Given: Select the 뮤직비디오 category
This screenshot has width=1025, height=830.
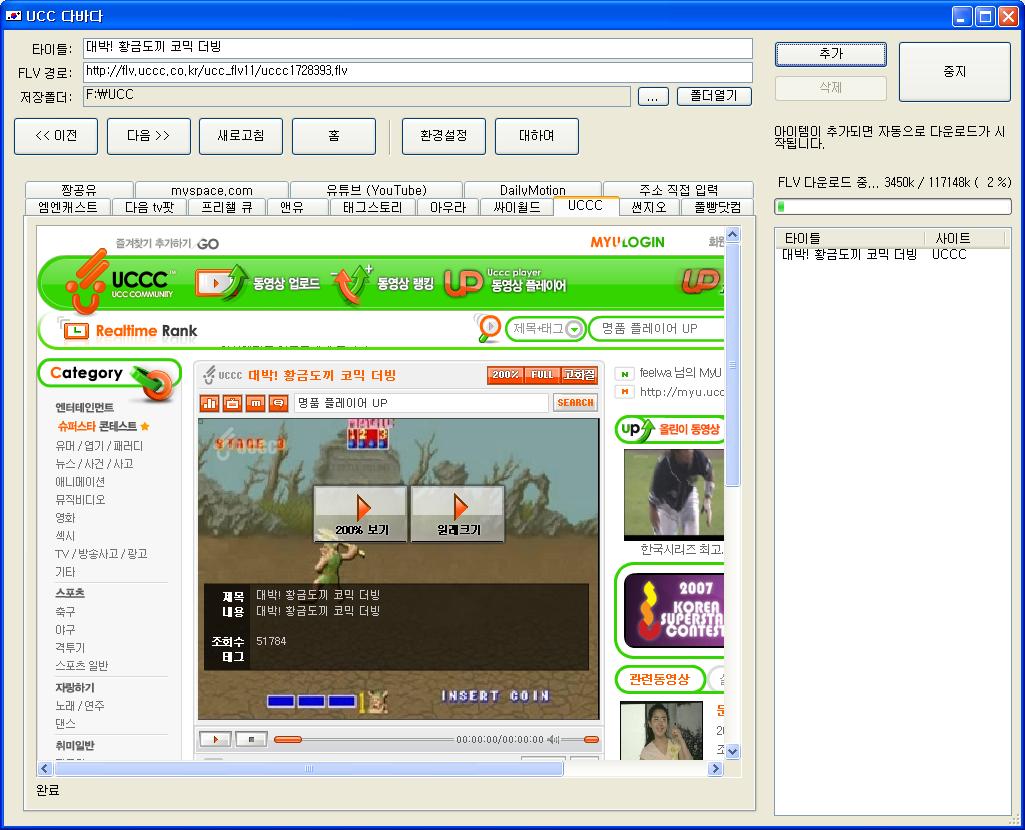Looking at the screenshot, I should [x=80, y=500].
